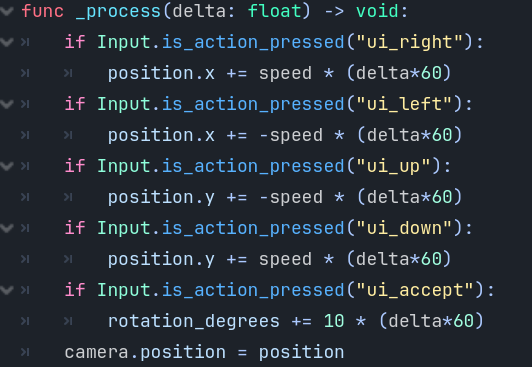Viewport: 532px width, 367px height.
Task: Click position.y in the ui_up block
Action: [x=161, y=198]
